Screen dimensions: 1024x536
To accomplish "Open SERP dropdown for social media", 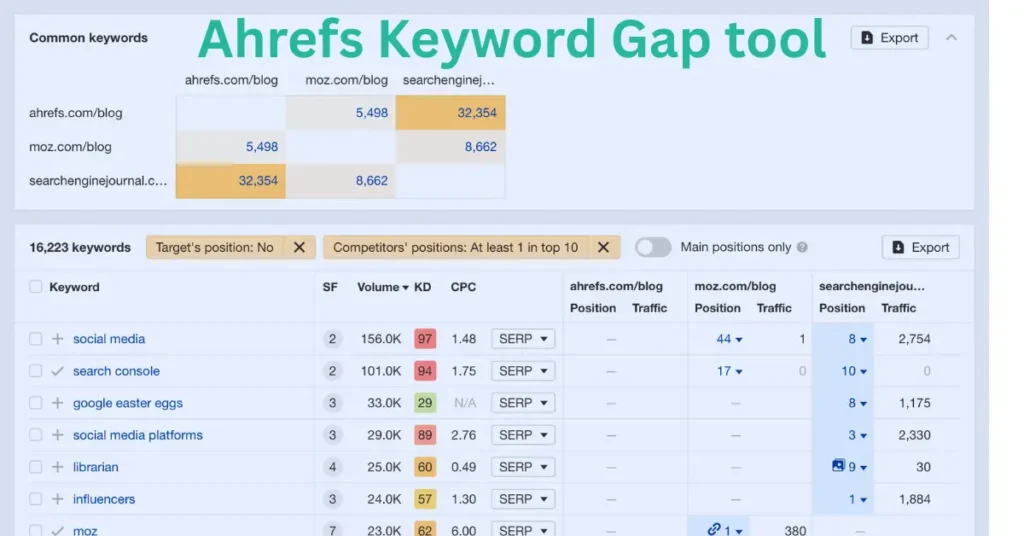I will (x=523, y=339).
